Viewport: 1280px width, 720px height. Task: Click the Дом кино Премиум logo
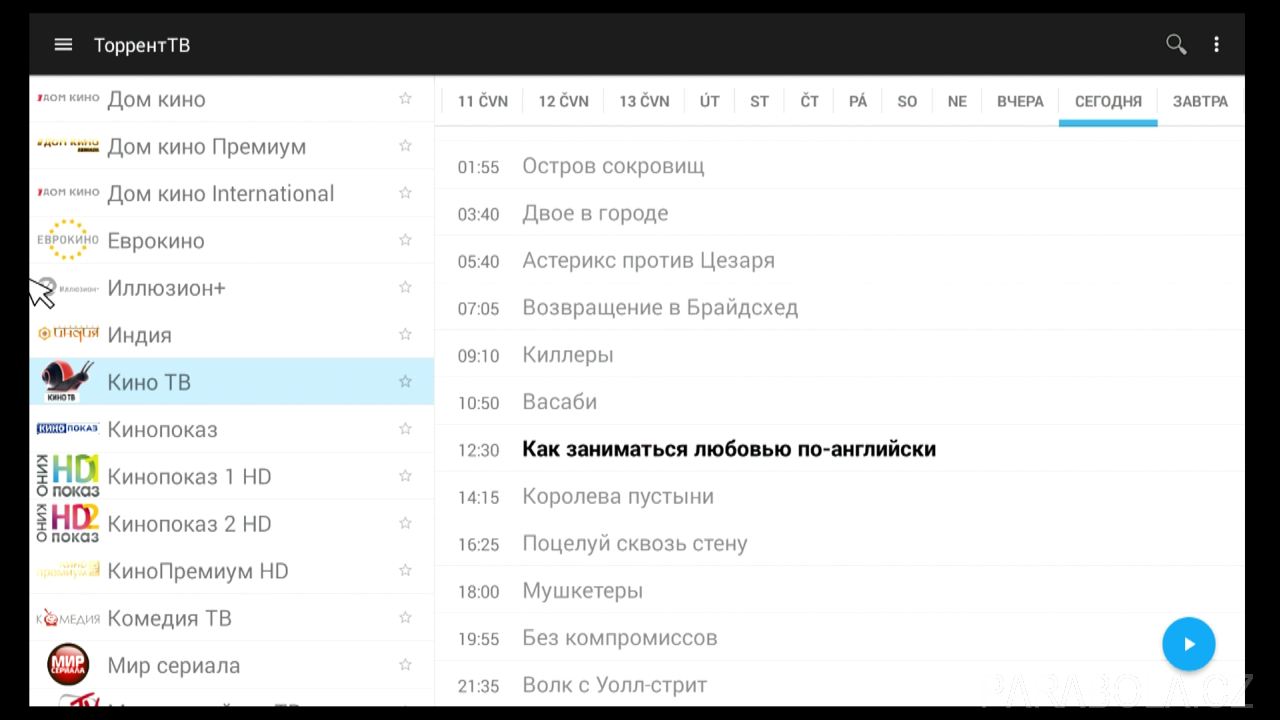click(68, 145)
